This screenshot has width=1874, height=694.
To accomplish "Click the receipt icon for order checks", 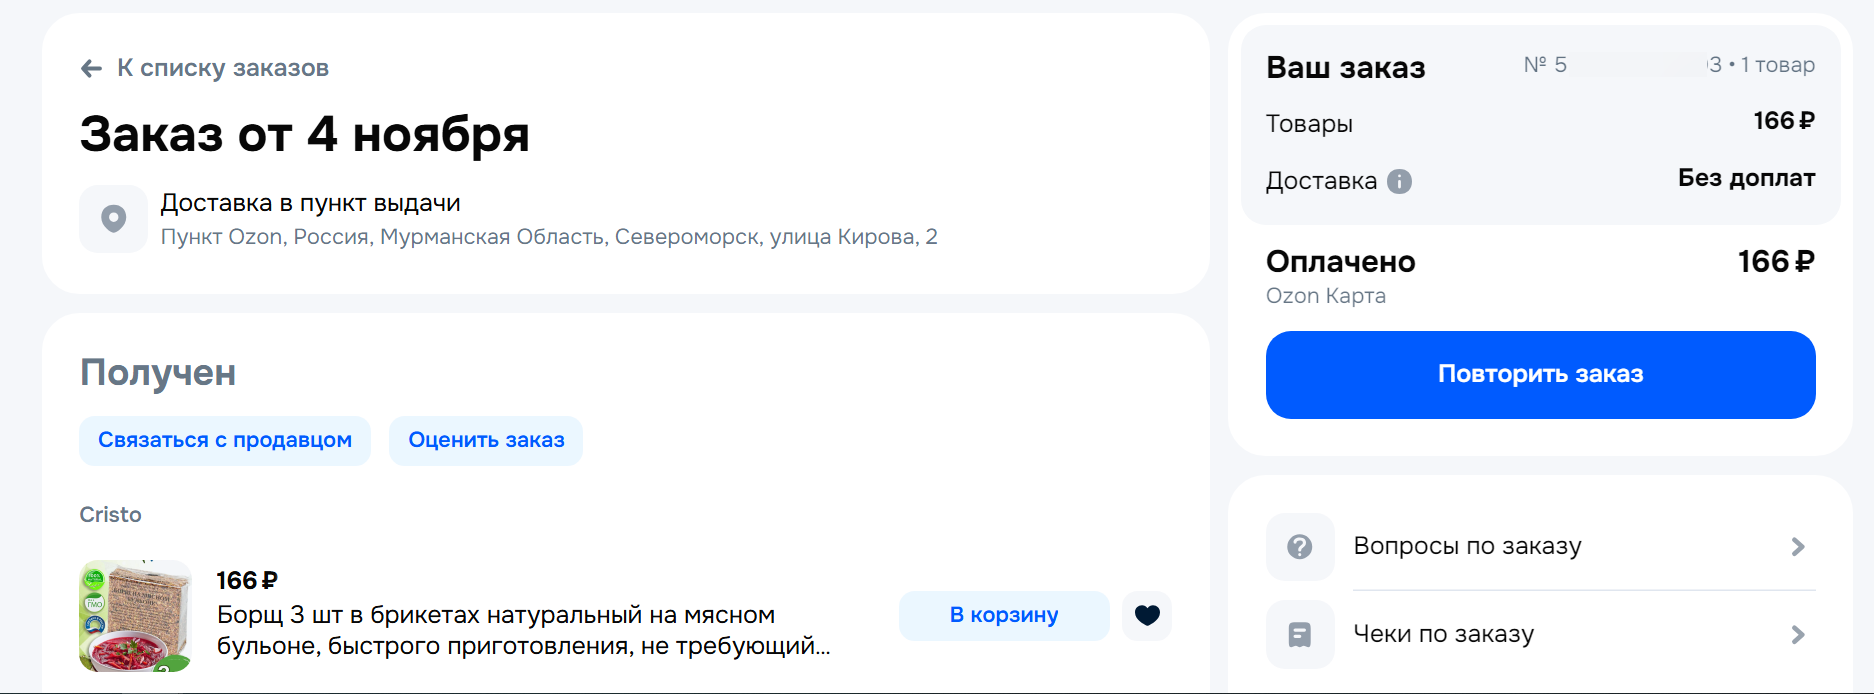I will (1300, 634).
